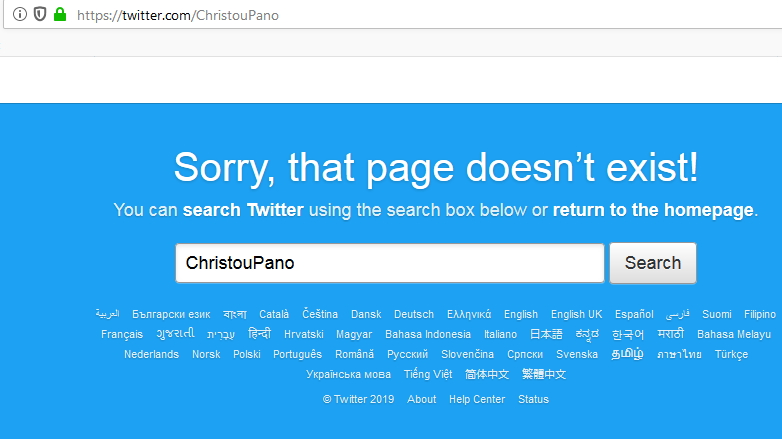Click the green secure padlock icon
The width and height of the screenshot is (782, 439).
(59, 15)
